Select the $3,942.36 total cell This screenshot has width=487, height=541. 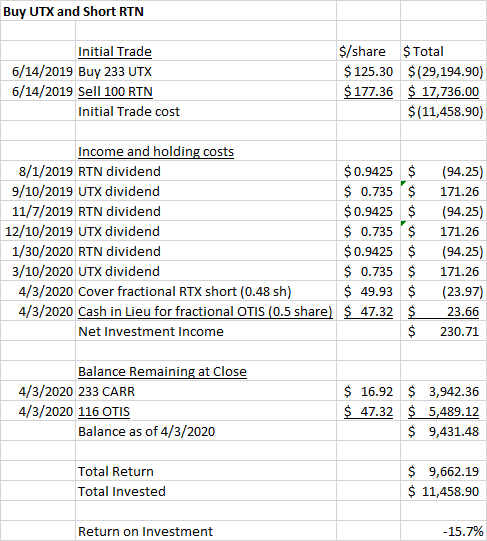coord(444,392)
